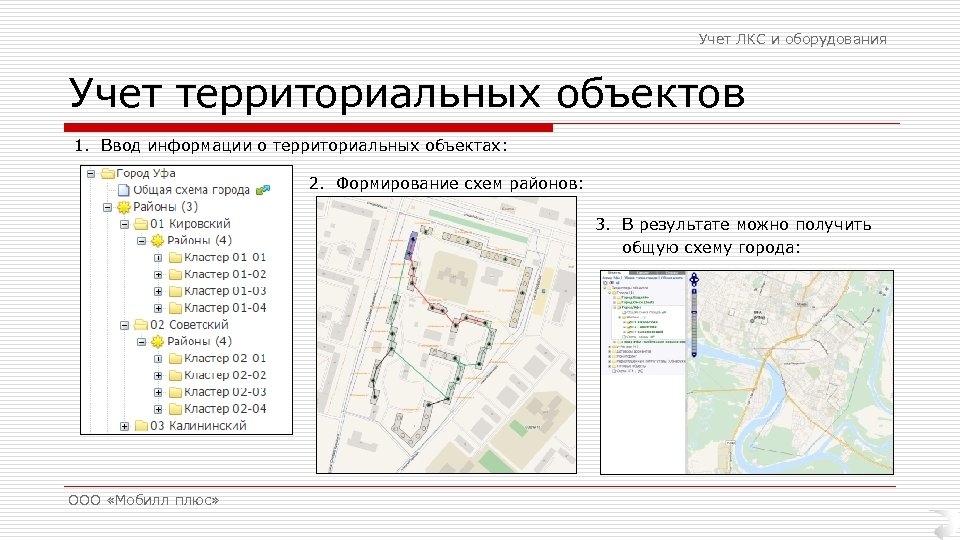This screenshot has width=960, height=540.
Task: Select the 01 Кировский label
Action: click(x=190, y=224)
